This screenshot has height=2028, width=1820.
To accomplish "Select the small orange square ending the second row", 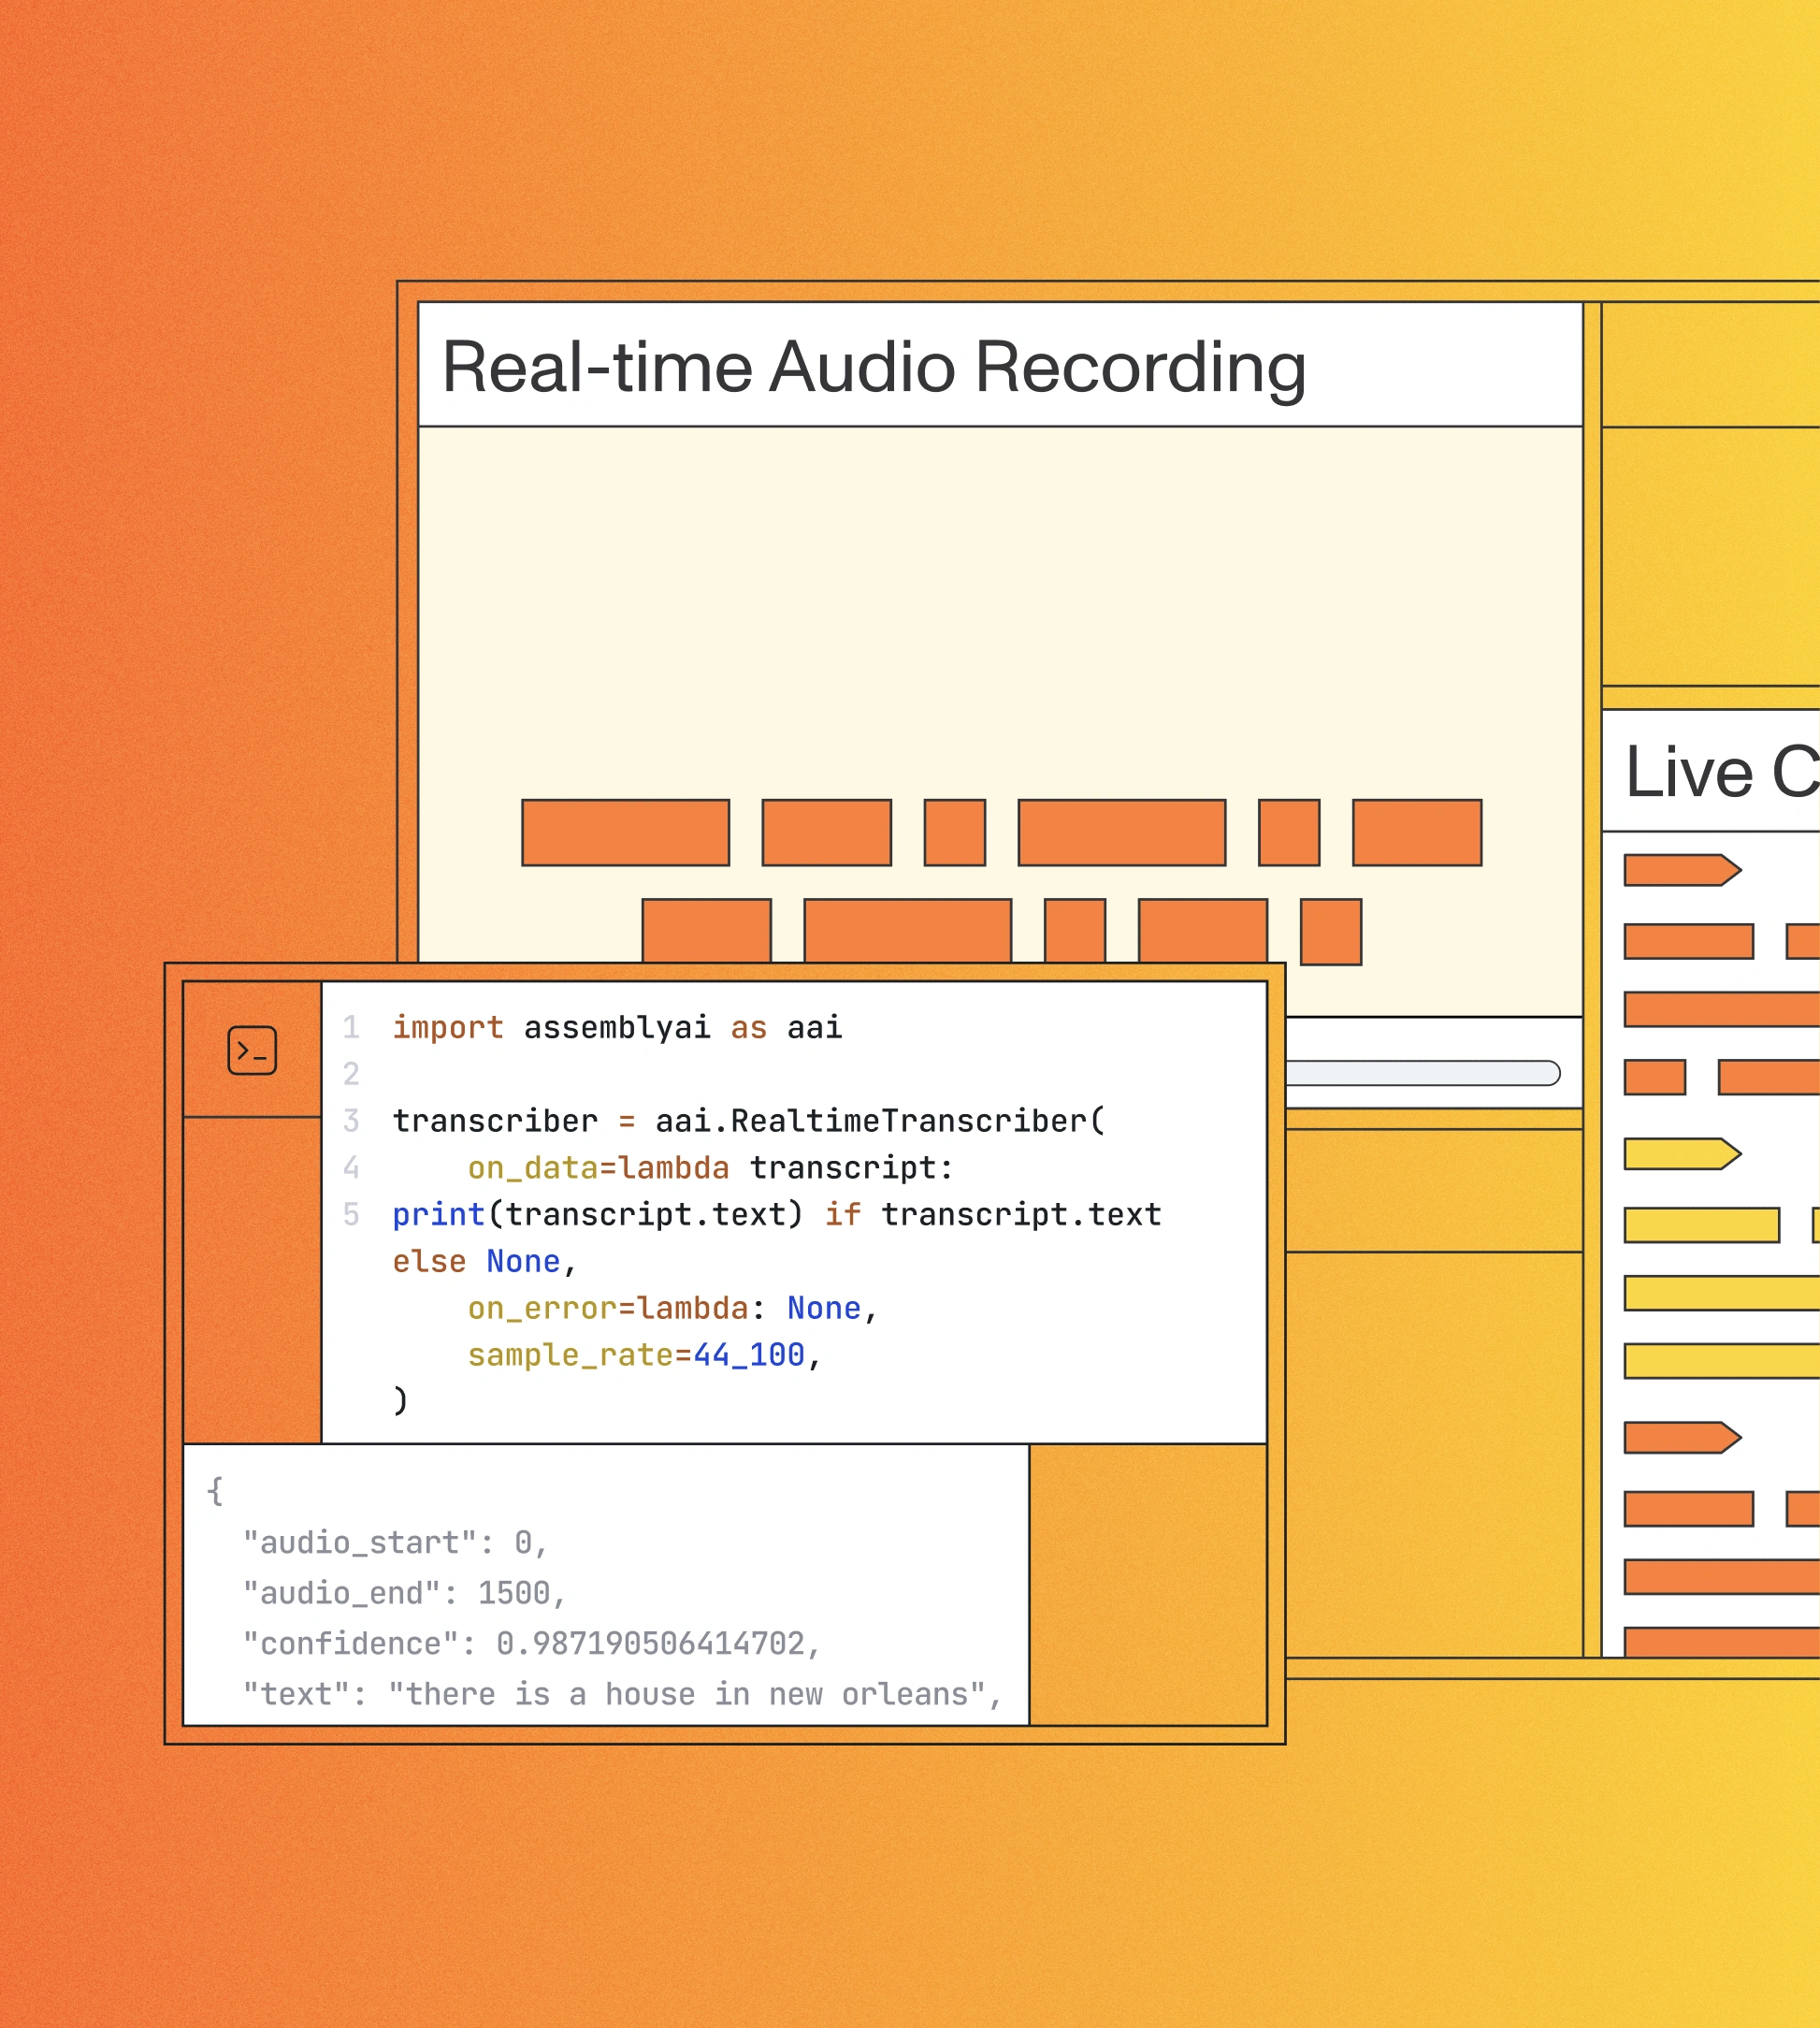I will (x=1330, y=932).
